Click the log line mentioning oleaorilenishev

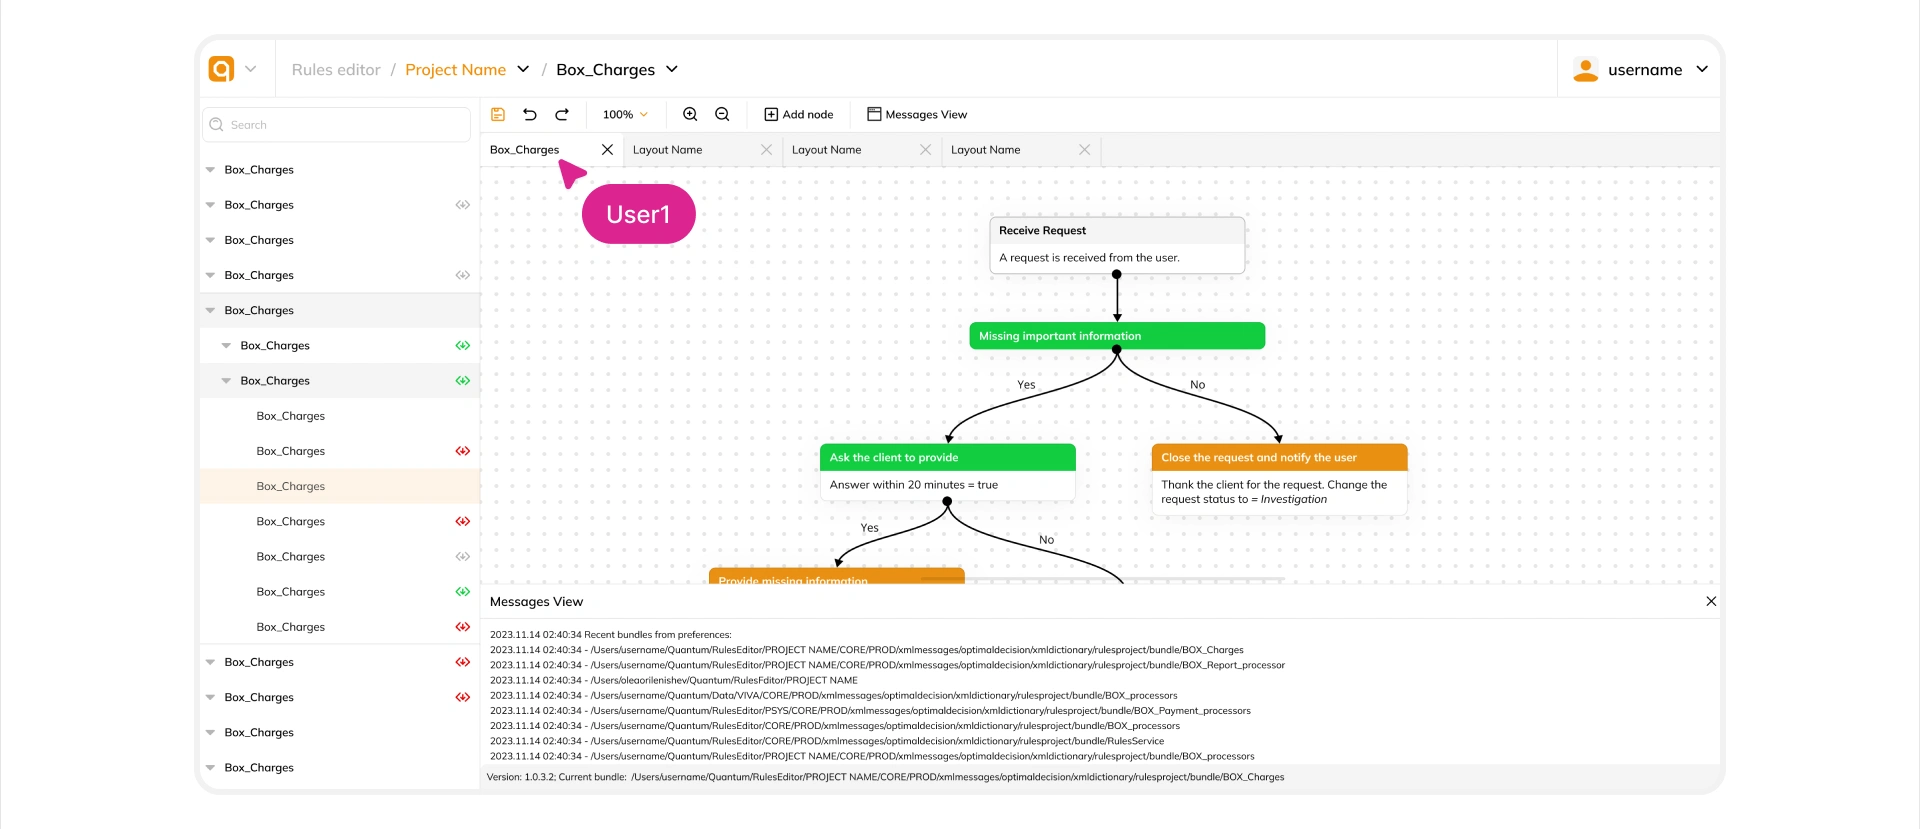(674, 680)
